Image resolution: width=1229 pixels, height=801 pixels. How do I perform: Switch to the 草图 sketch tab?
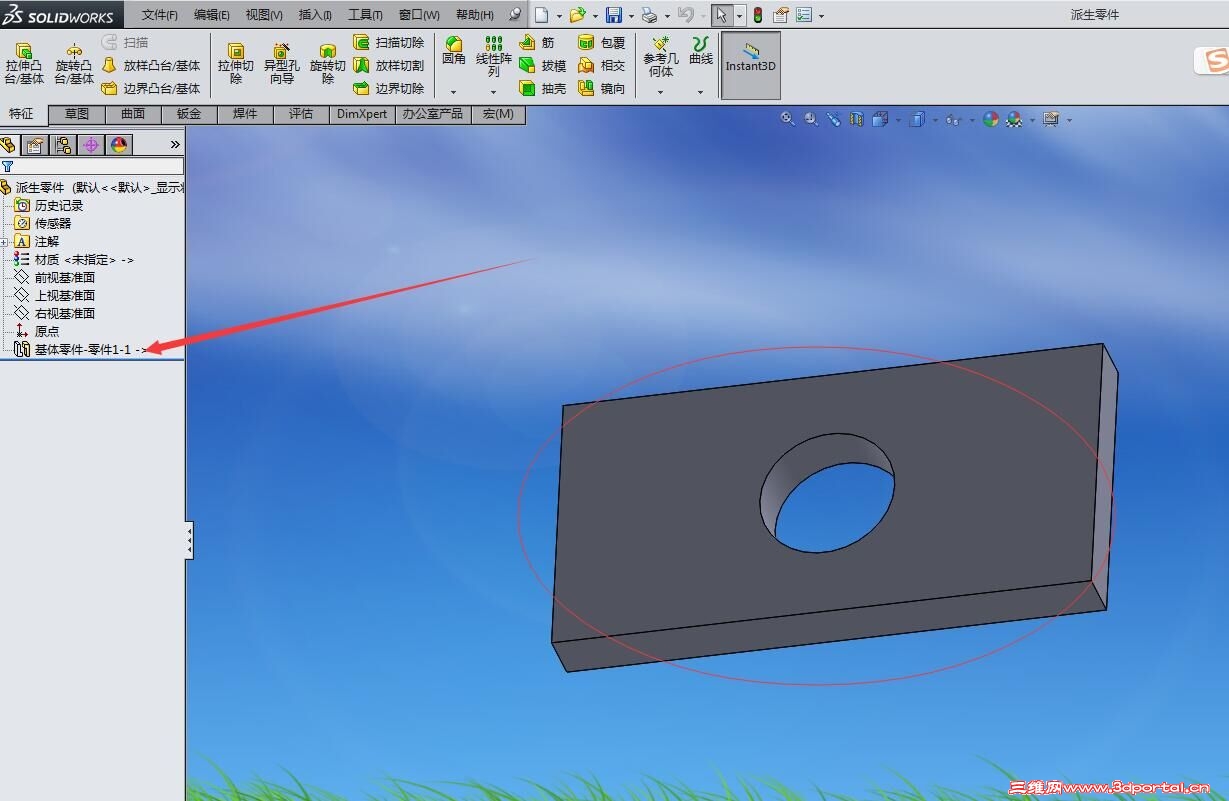point(77,114)
